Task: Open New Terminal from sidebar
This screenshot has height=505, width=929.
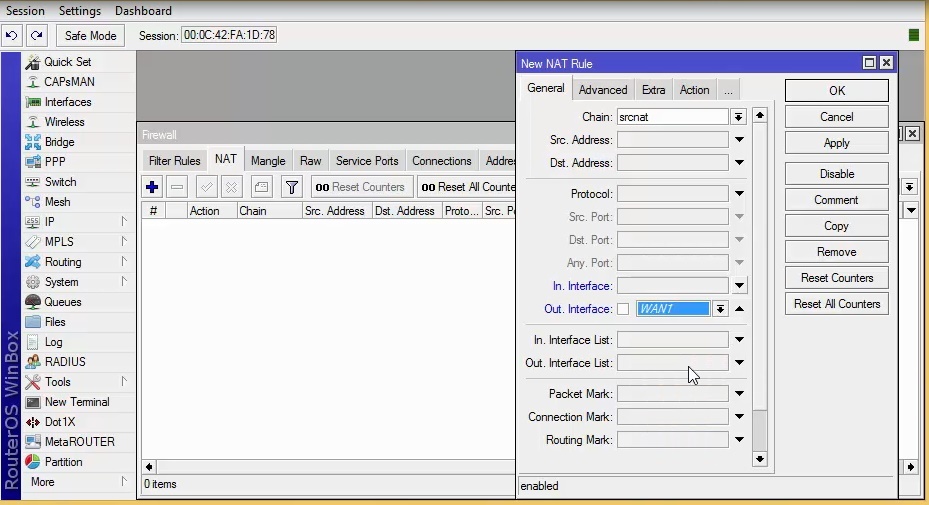Action: [76, 402]
